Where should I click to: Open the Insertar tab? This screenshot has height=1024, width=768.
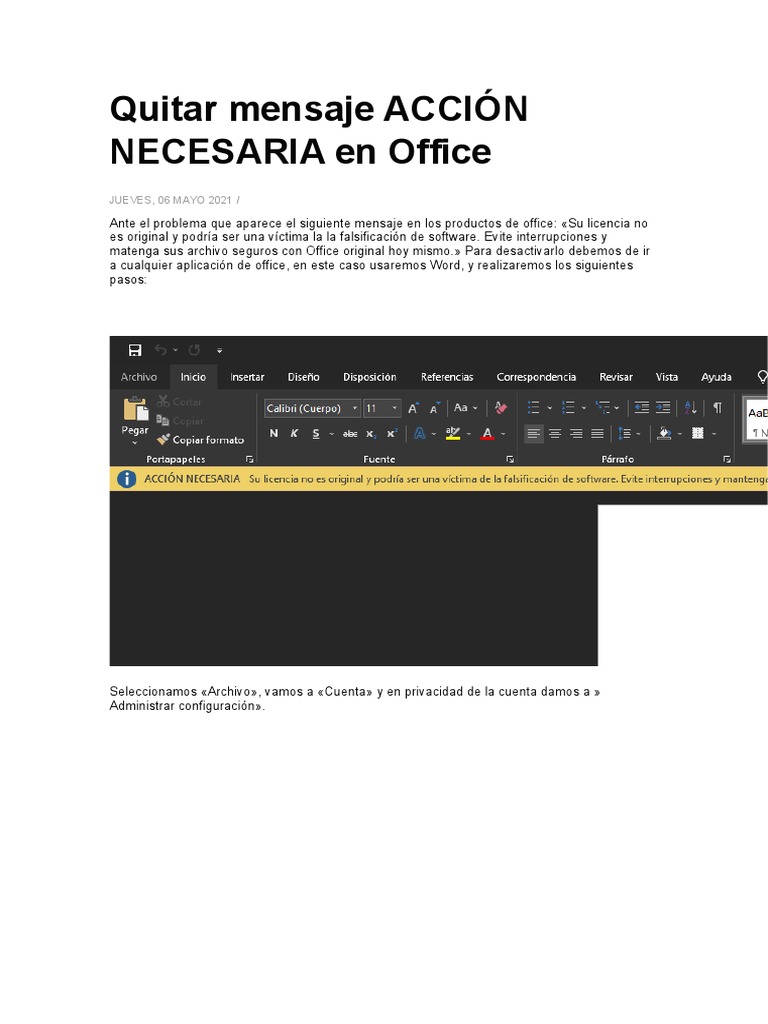[x=247, y=377]
